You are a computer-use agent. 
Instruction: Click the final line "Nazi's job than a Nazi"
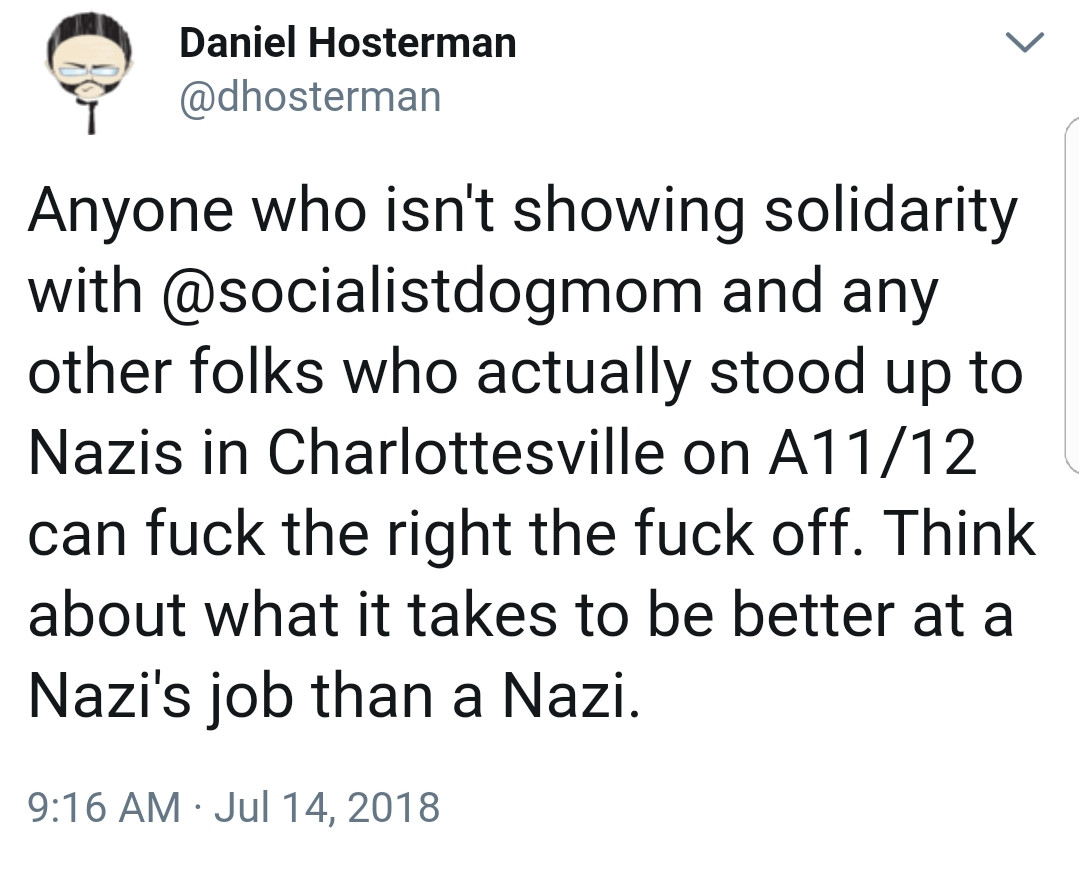[x=334, y=697]
